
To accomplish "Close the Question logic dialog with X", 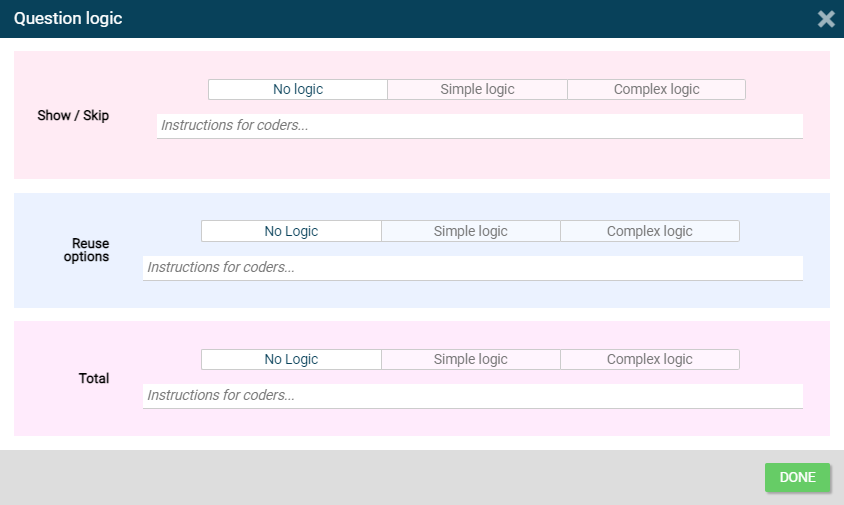I will coord(826,19).
